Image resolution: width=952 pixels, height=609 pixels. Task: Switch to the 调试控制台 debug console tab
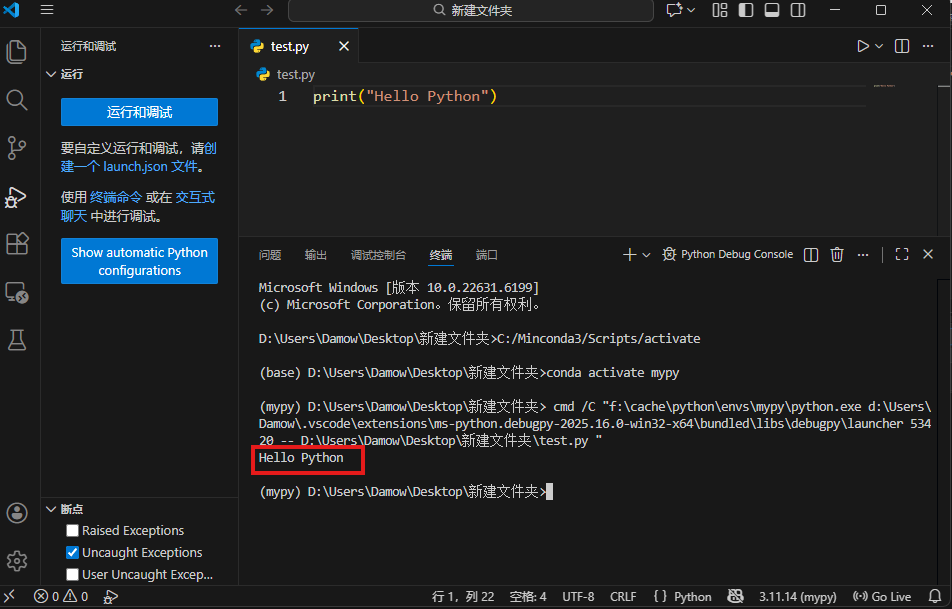point(378,255)
